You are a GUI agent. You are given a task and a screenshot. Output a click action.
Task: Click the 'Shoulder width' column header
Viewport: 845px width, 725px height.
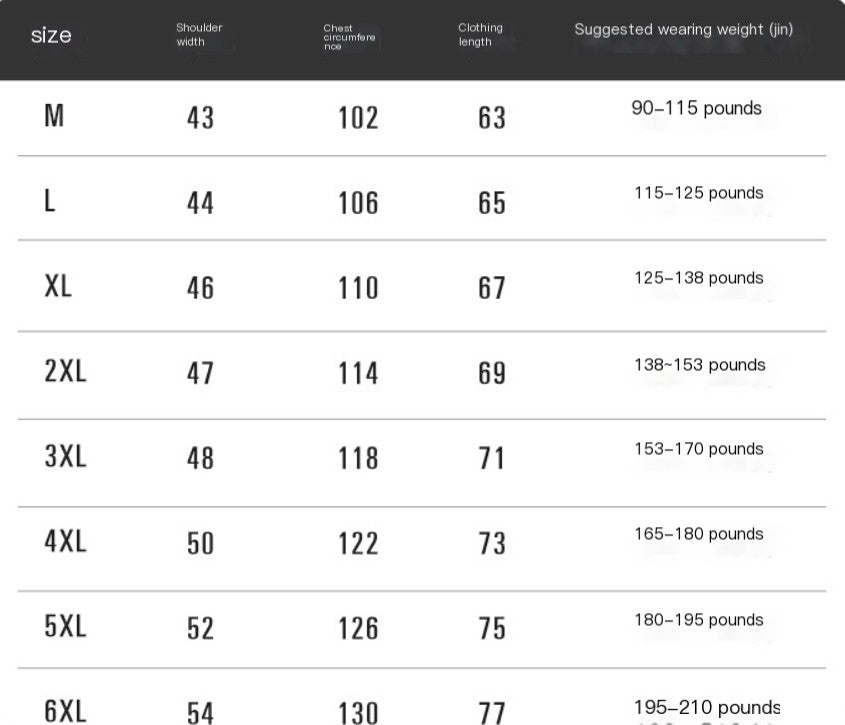point(198,35)
